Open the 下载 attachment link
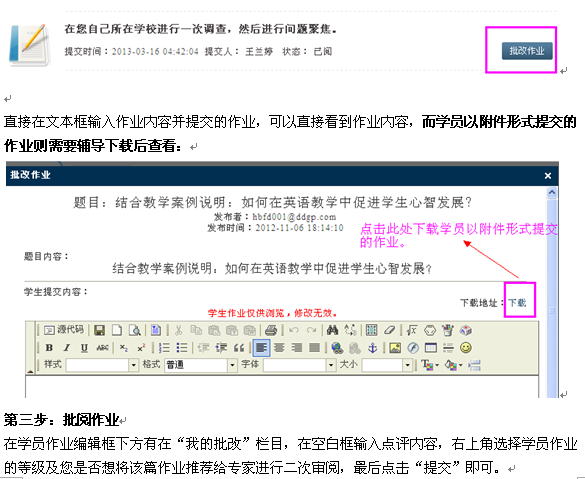This screenshot has height=479, width=585. pos(517,302)
